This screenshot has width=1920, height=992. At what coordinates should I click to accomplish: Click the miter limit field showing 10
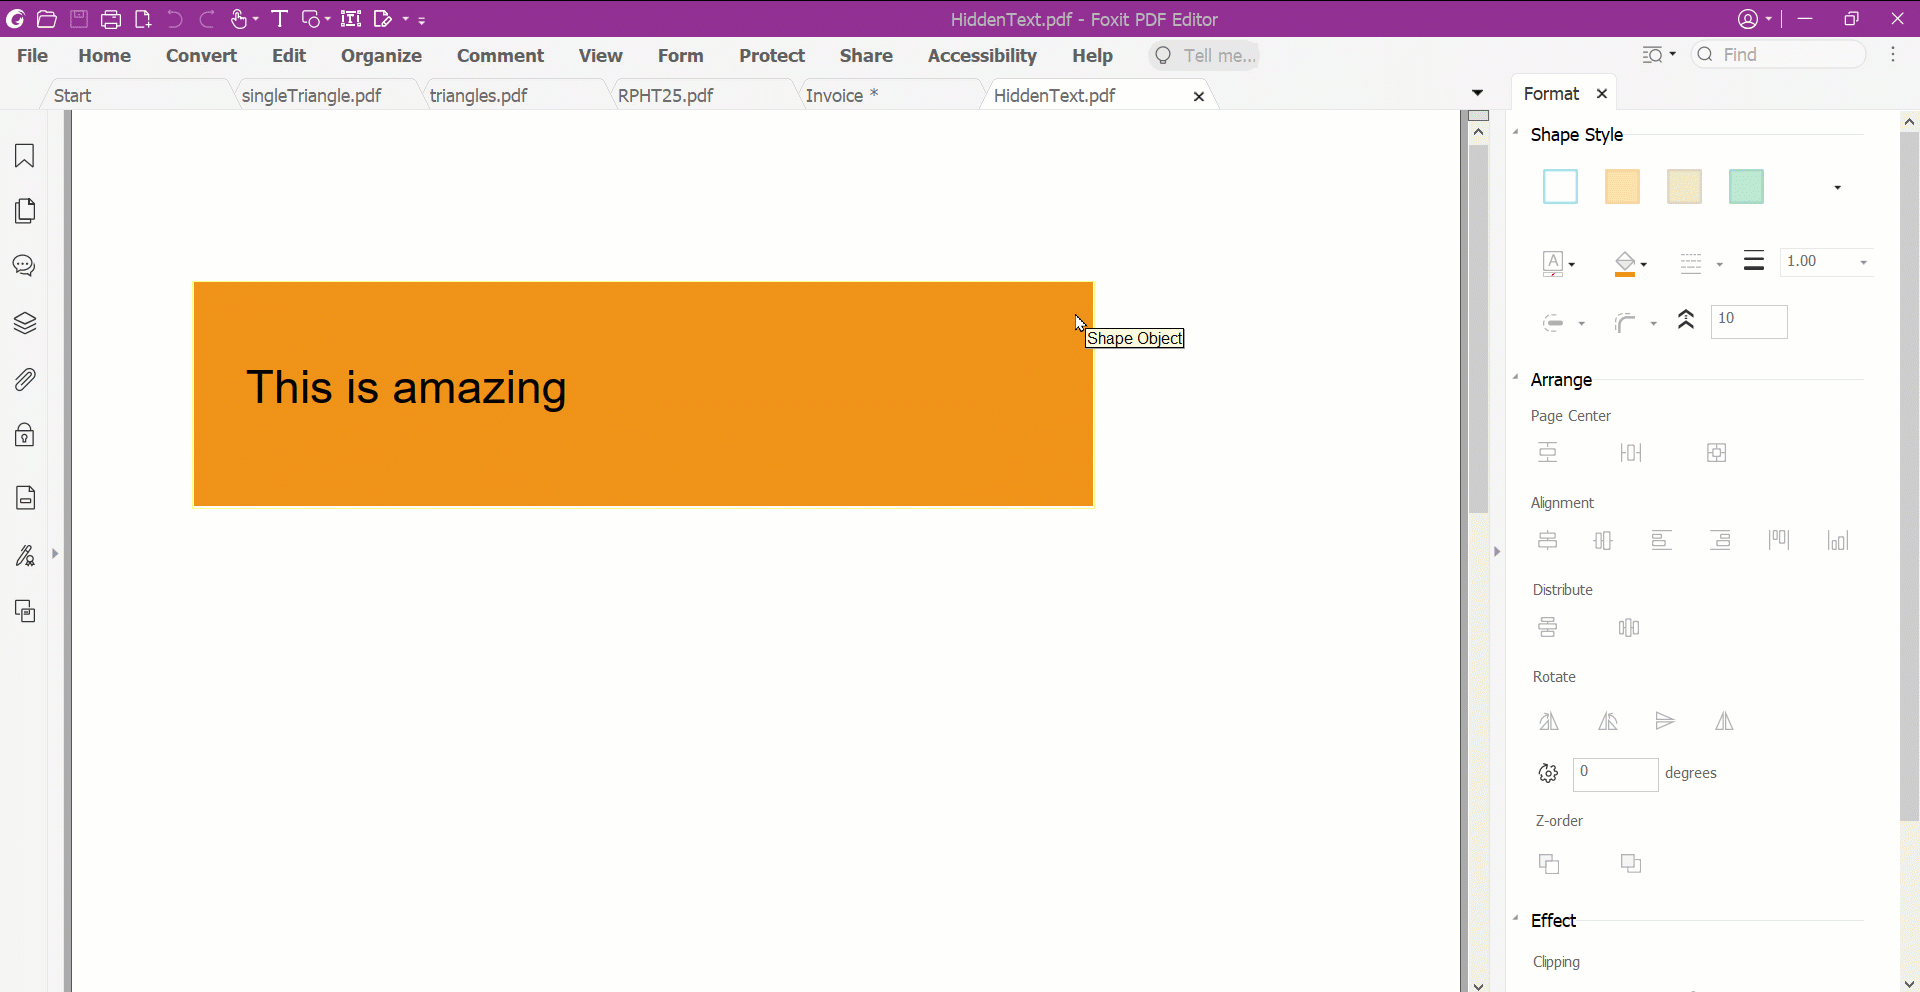pos(1749,321)
